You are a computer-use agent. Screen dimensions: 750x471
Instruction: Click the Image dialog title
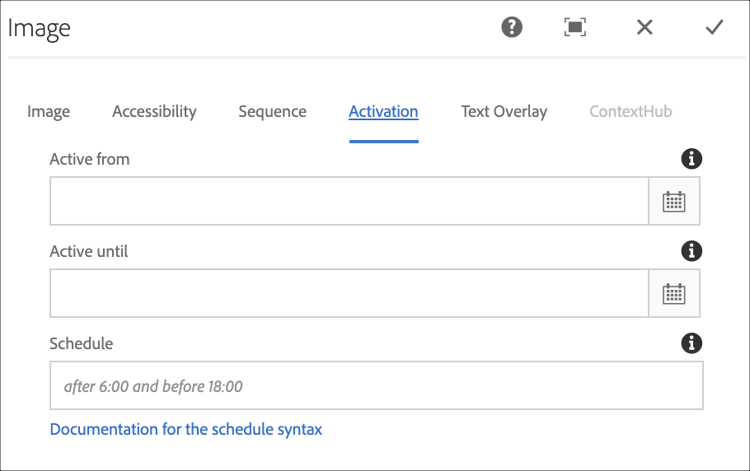pos(39,27)
